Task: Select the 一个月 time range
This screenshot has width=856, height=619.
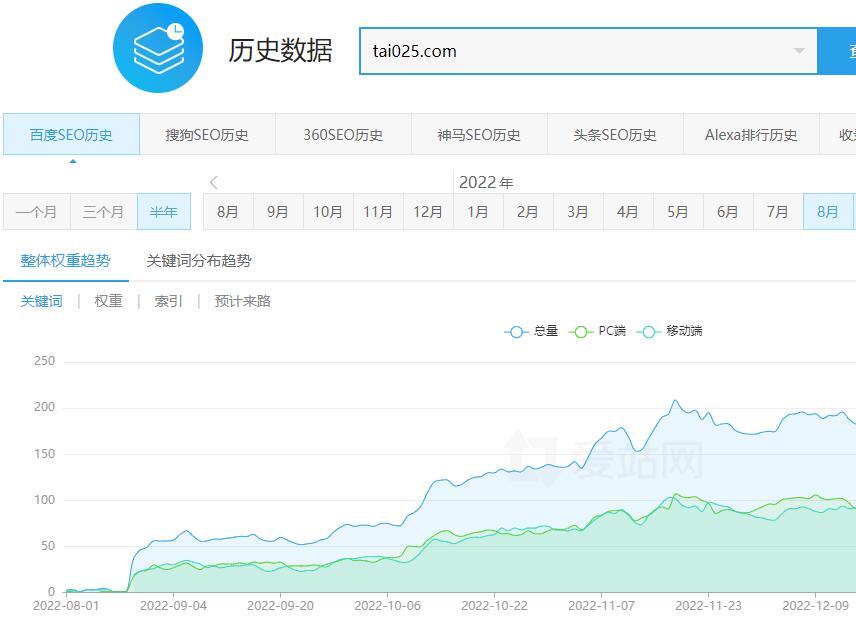Action: click(37, 212)
